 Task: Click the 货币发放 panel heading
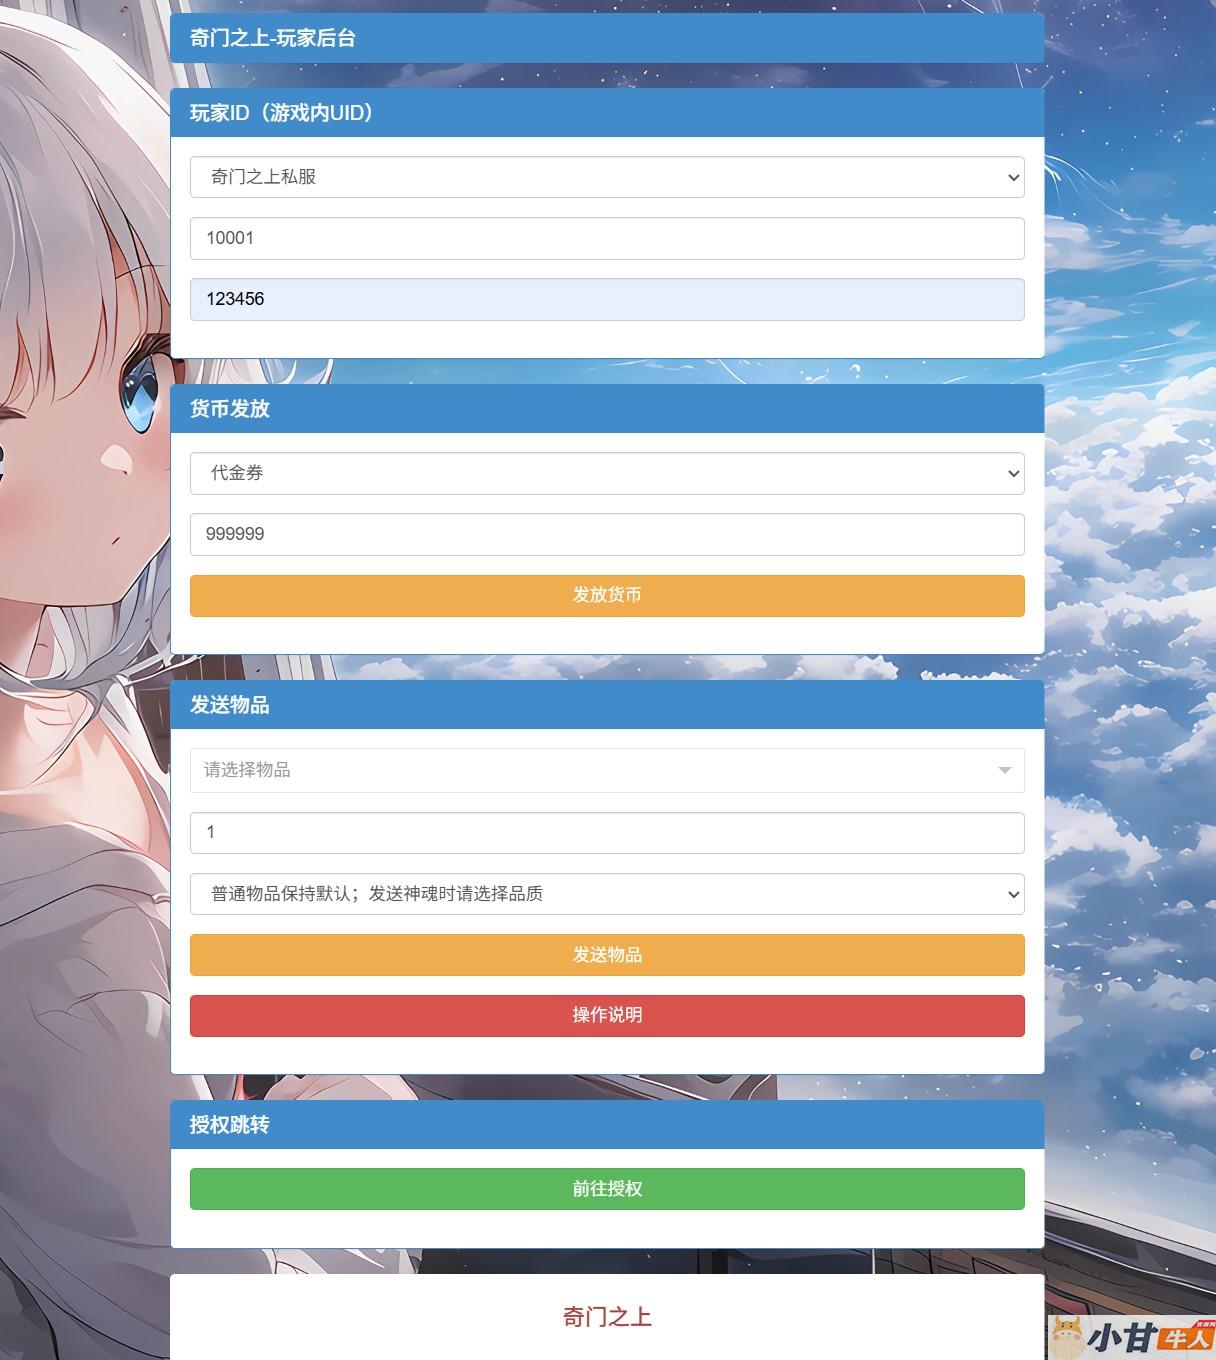230,409
